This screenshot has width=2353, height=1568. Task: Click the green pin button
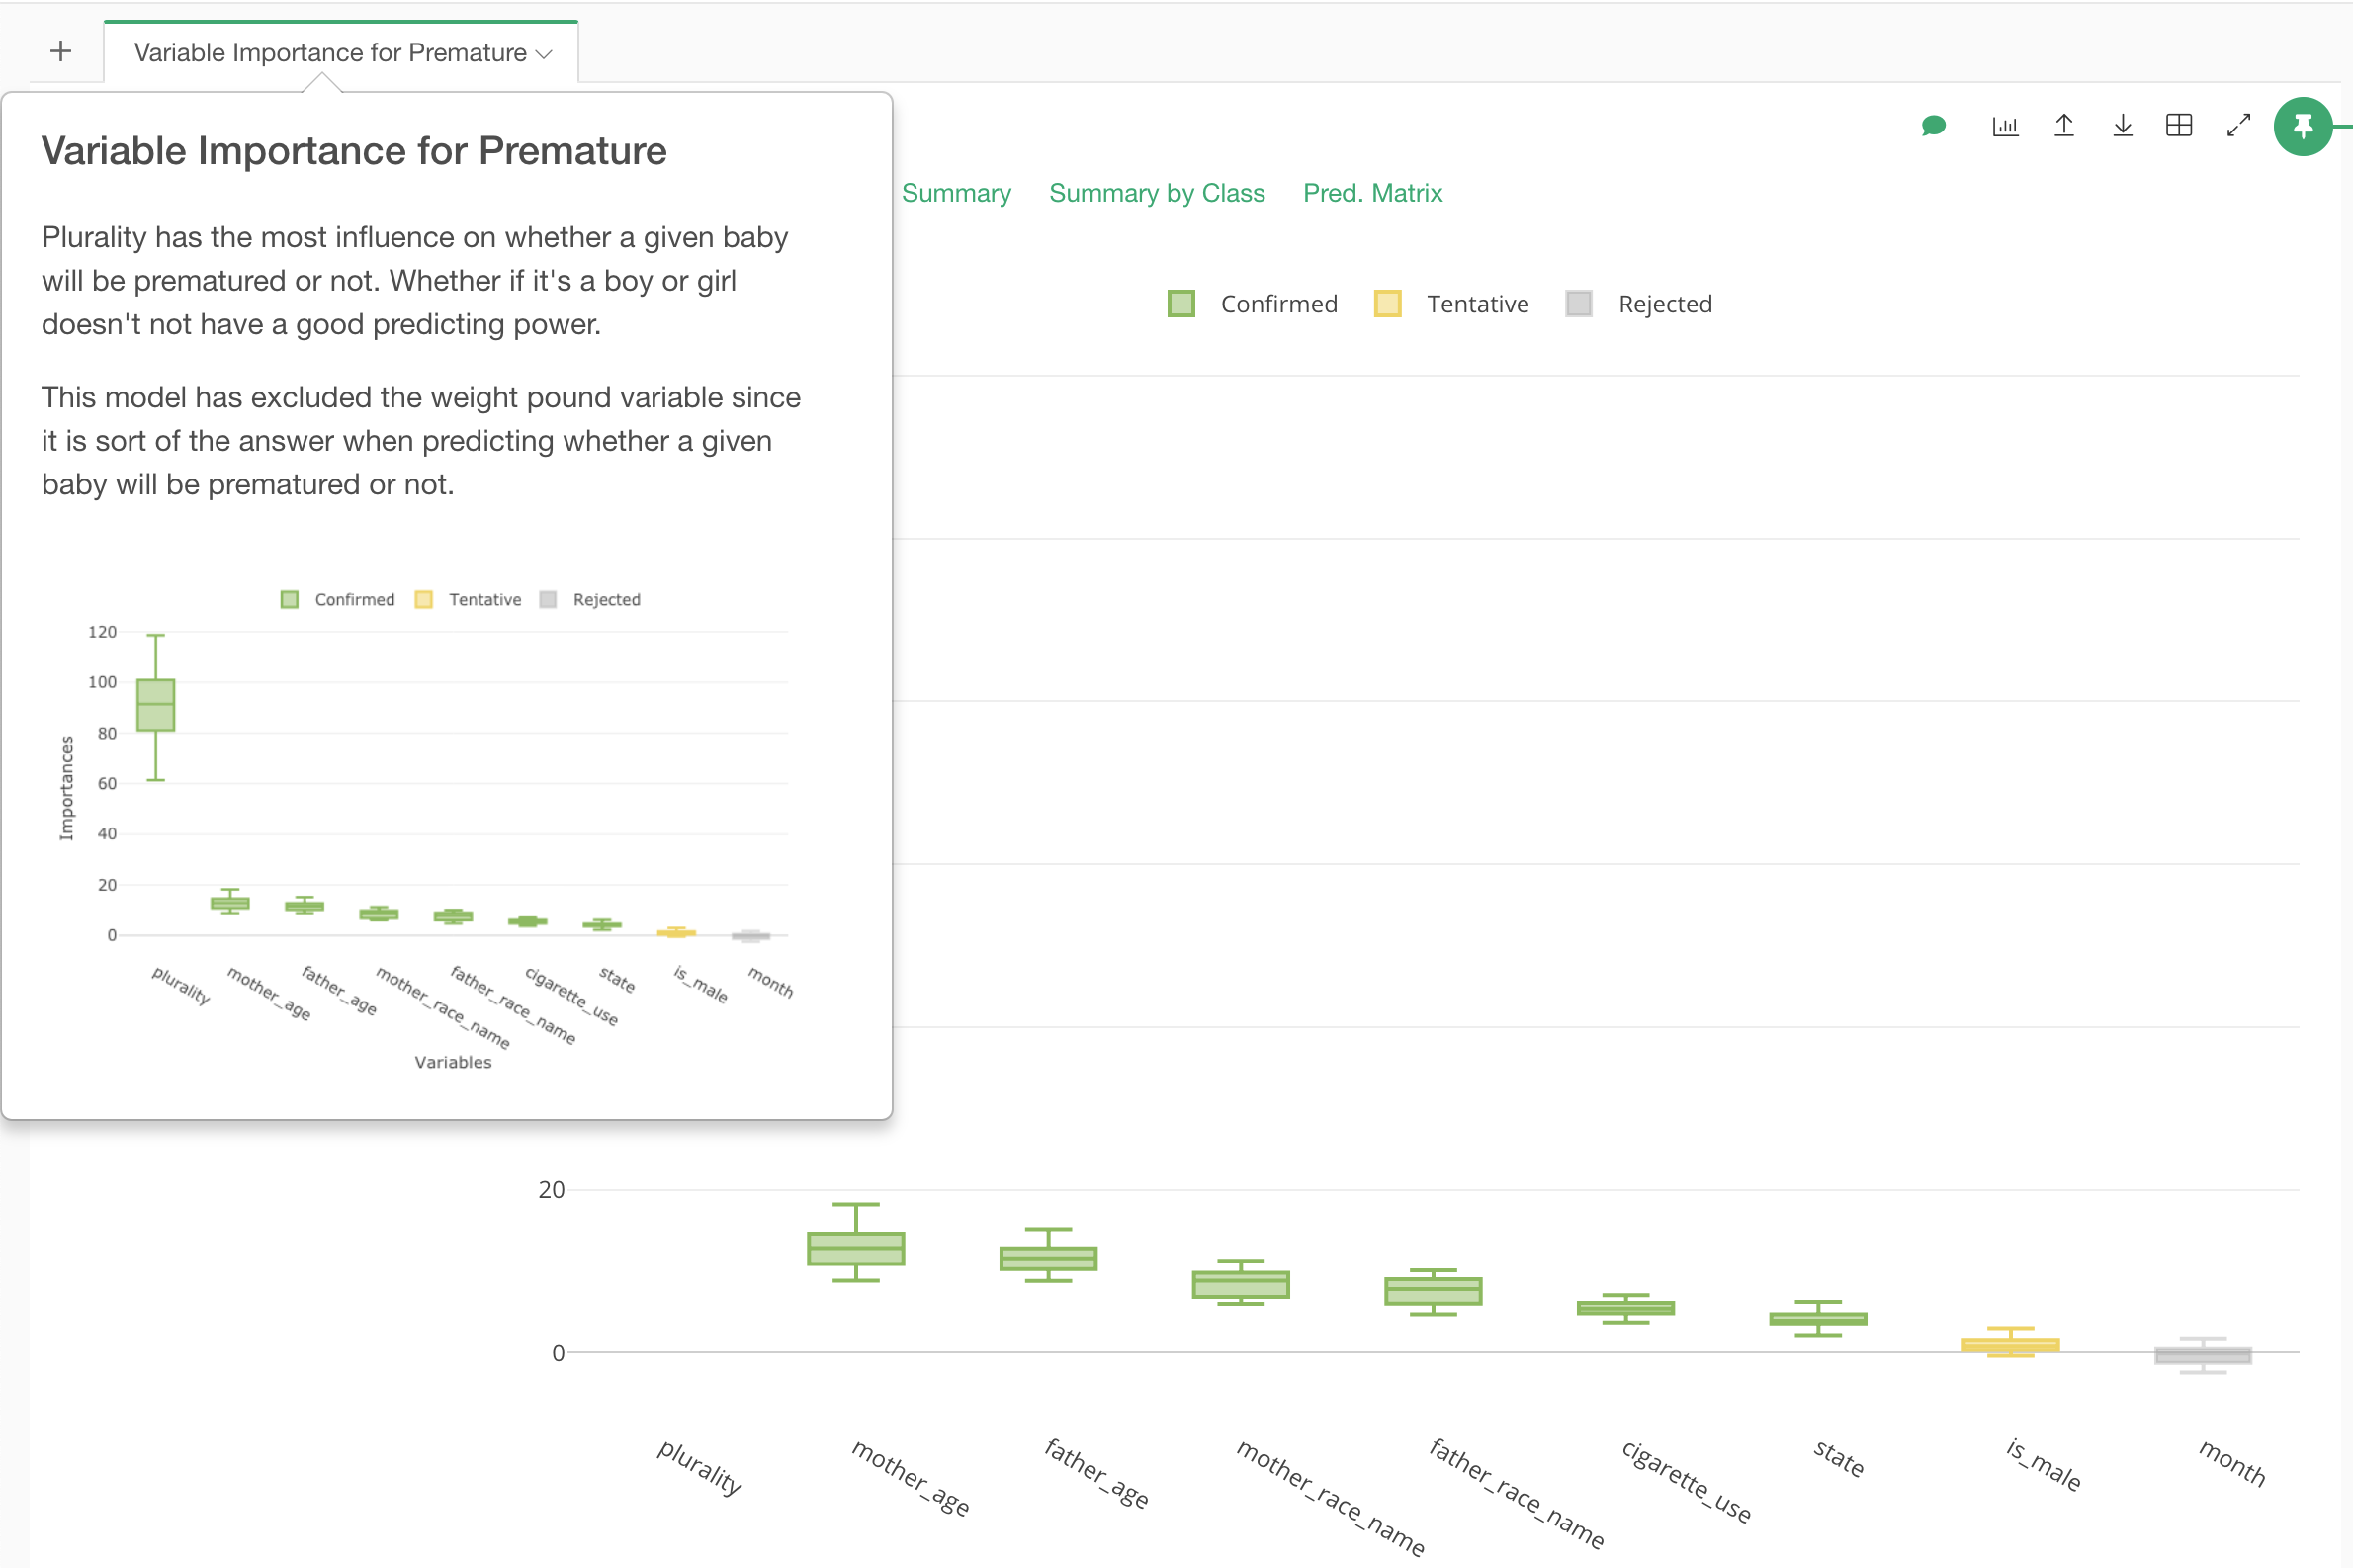tap(2302, 127)
